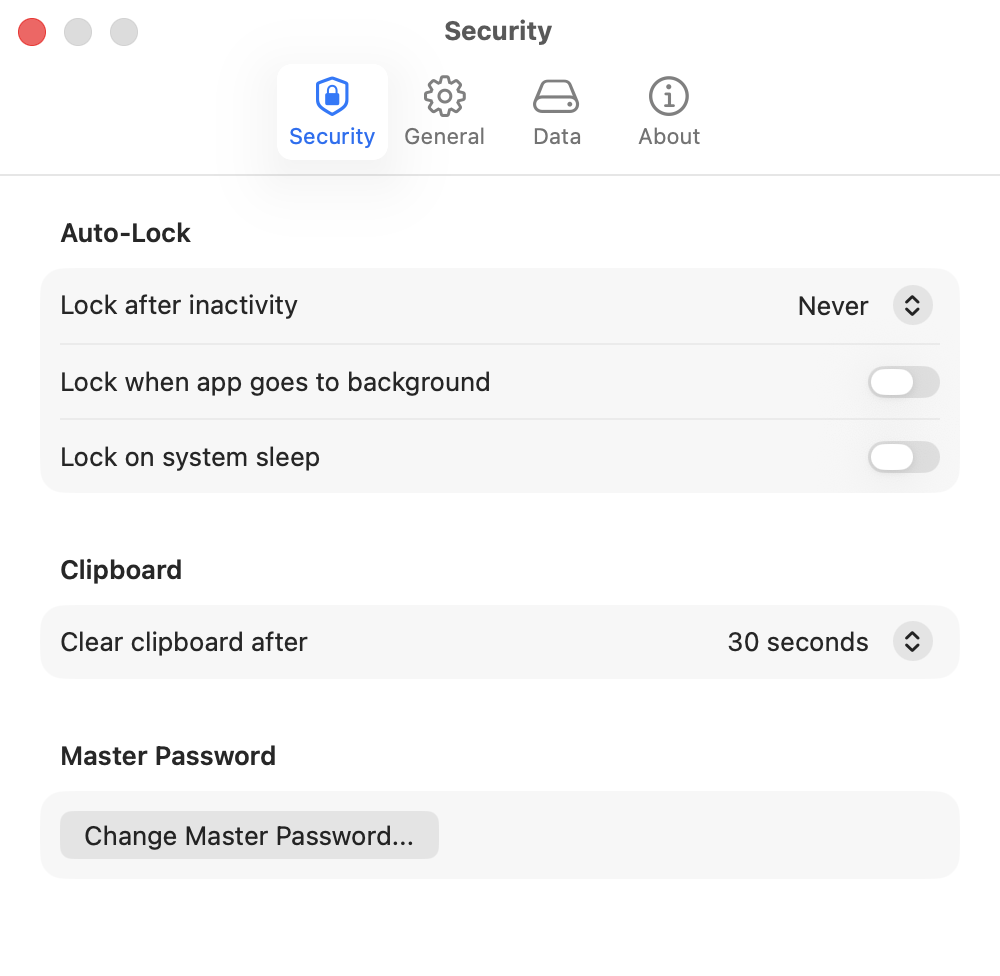The width and height of the screenshot is (1000, 976).
Task: Open the Data drive icon
Action: tap(557, 96)
